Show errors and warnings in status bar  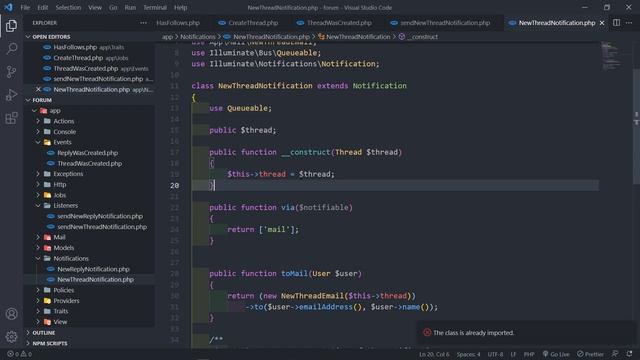click(x=19, y=354)
